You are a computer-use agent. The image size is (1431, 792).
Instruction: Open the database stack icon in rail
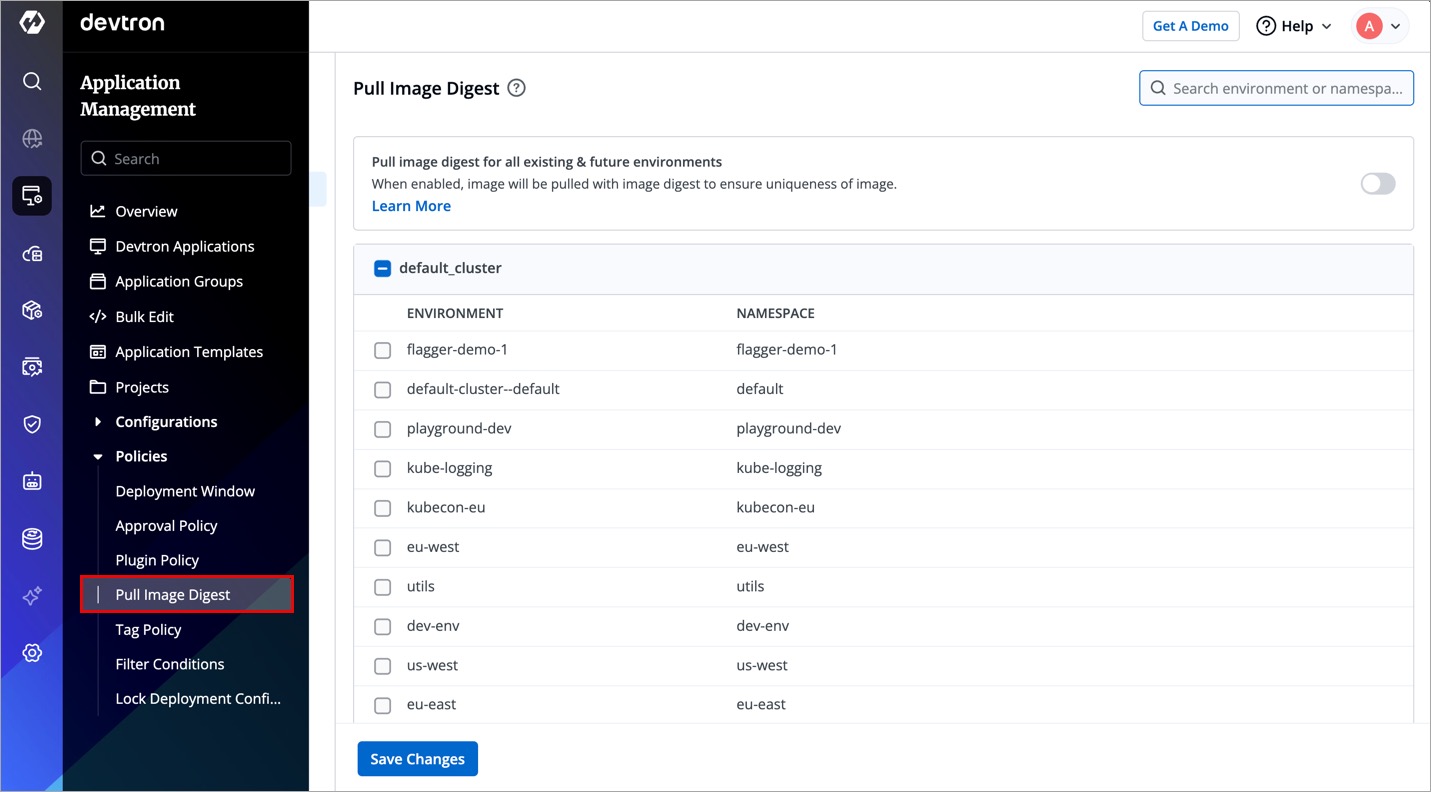click(32, 539)
